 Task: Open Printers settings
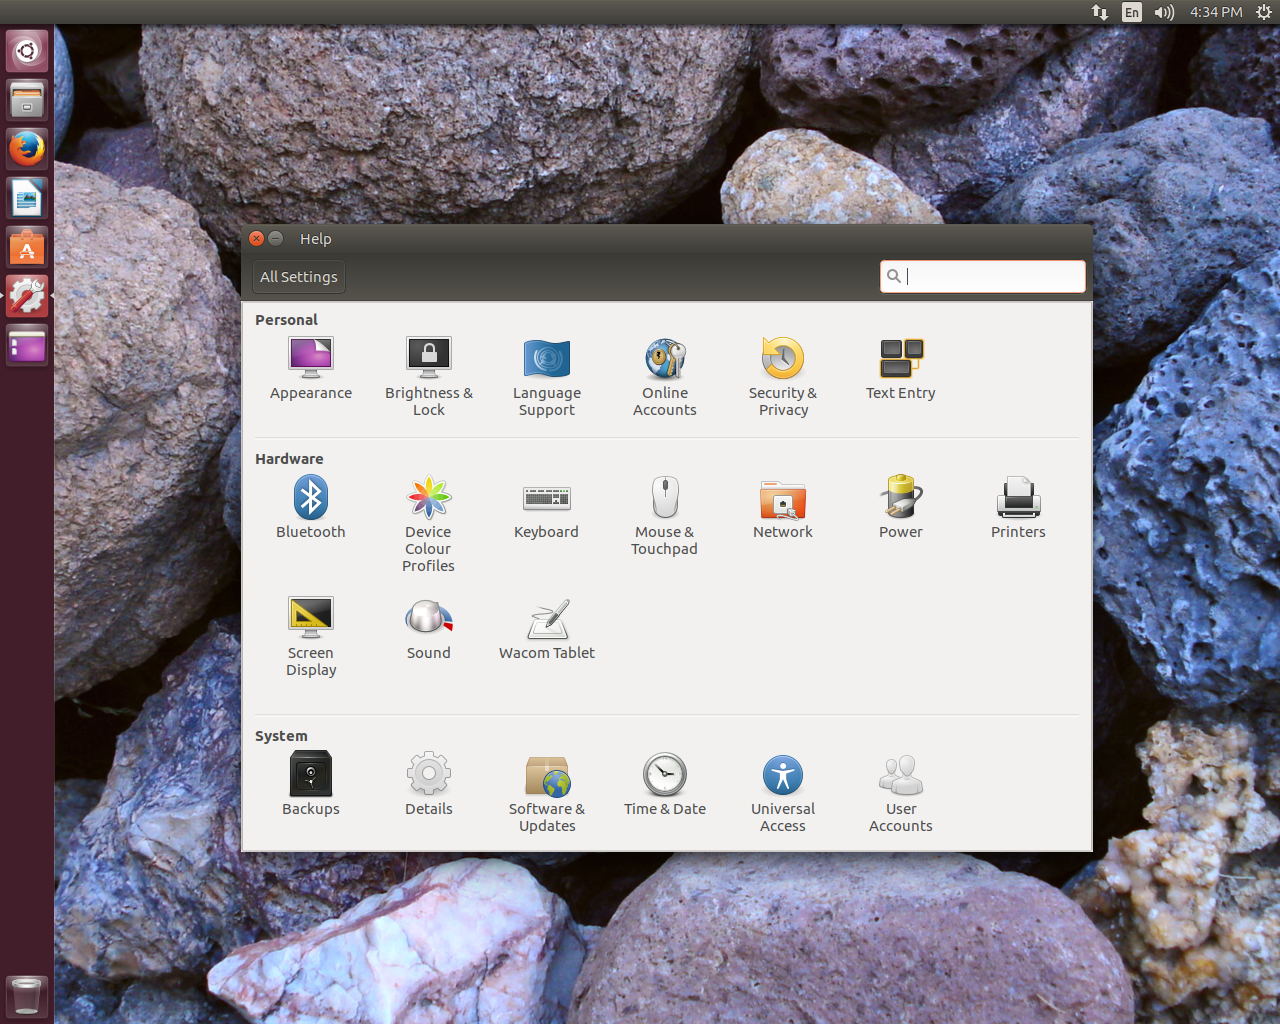(x=1018, y=508)
